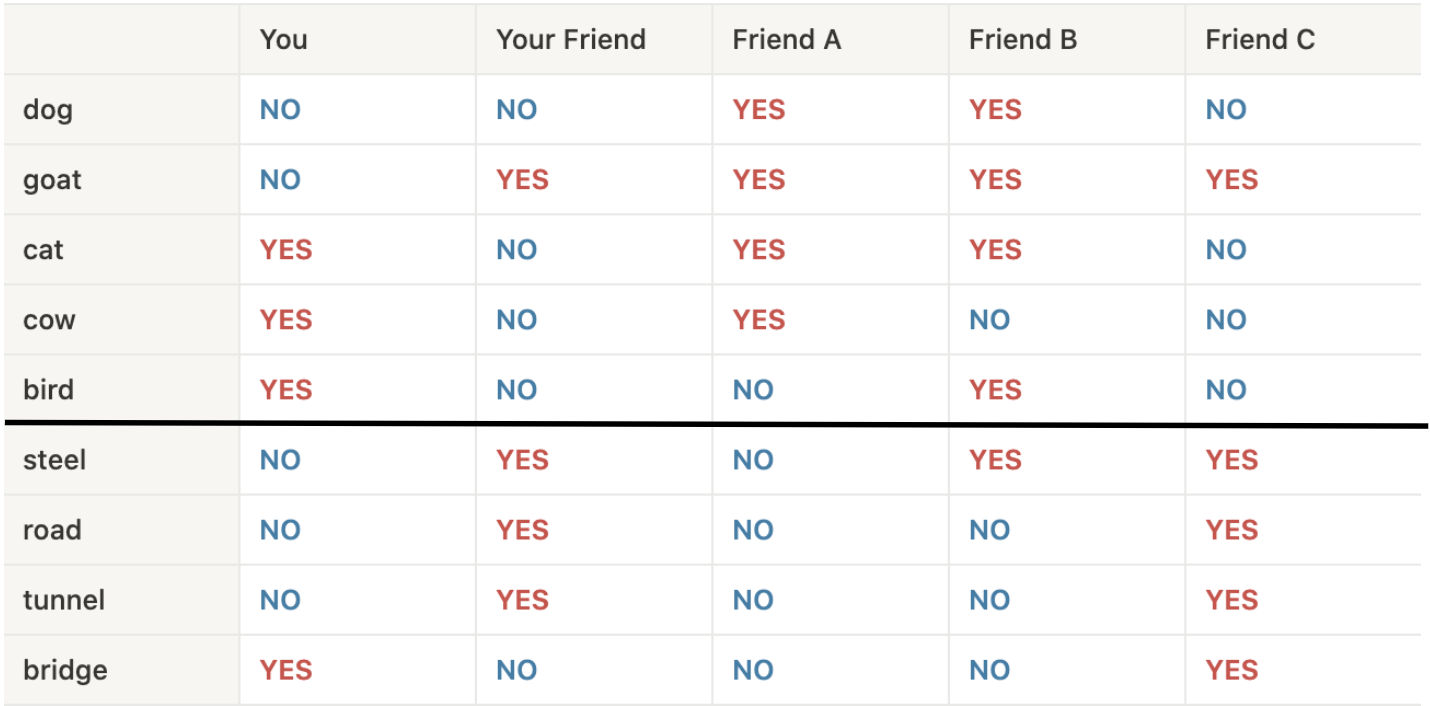Click the "bridge" row label
This screenshot has width=1430, height=706.
[65, 670]
